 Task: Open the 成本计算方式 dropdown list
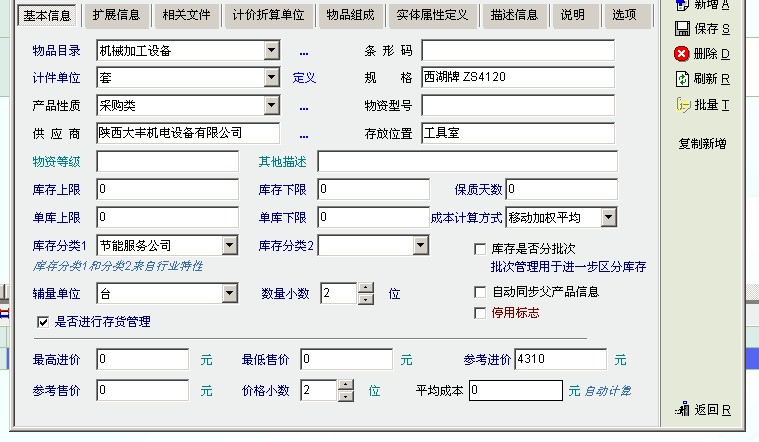pyautogui.click(x=608, y=217)
